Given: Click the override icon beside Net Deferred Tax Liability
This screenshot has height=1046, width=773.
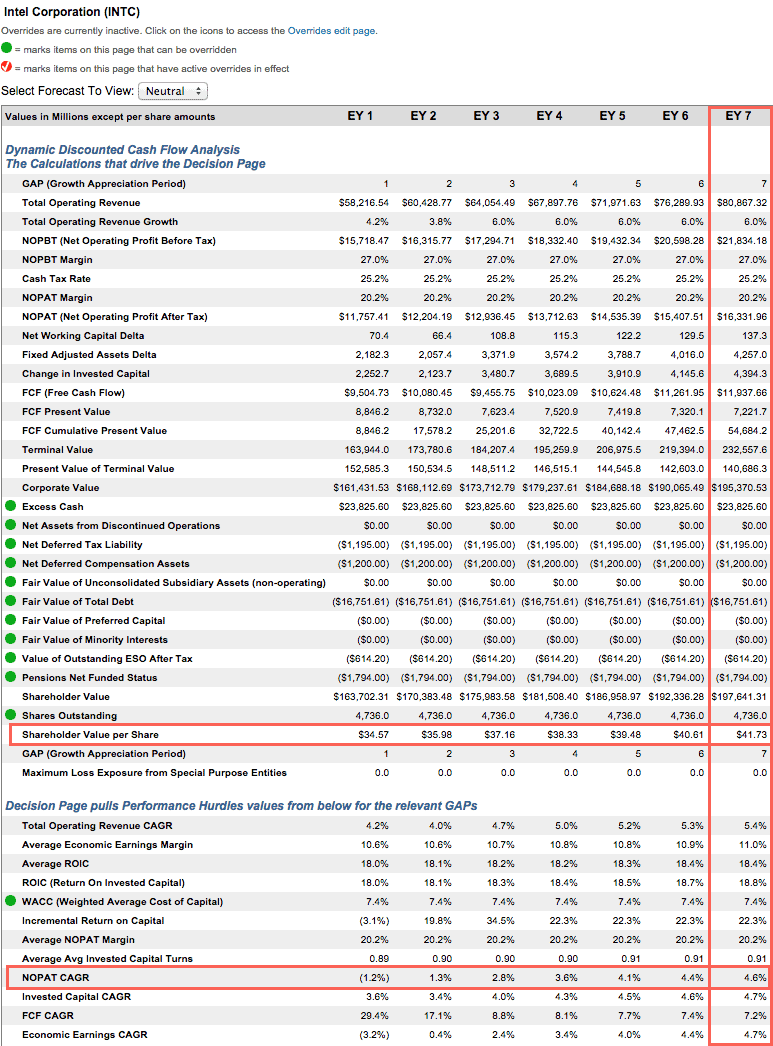Looking at the screenshot, I should tap(10, 544).
